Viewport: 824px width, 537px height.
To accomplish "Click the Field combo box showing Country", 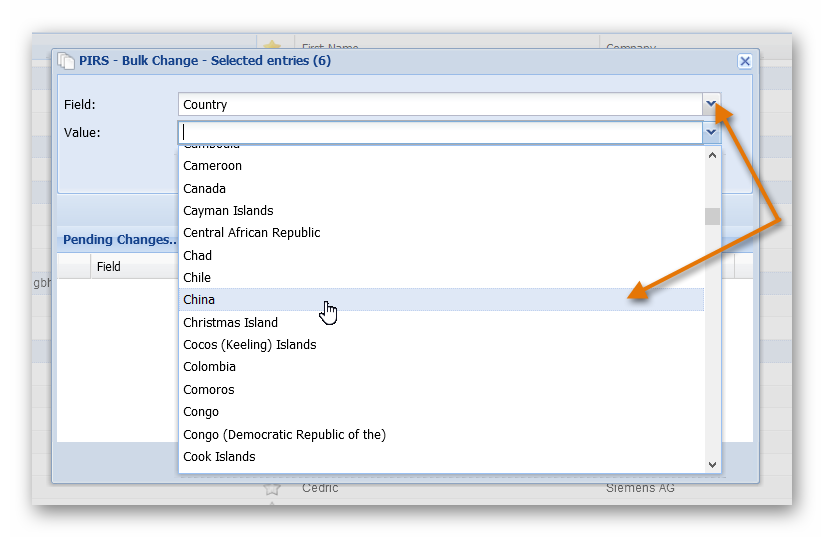I will coord(440,104).
